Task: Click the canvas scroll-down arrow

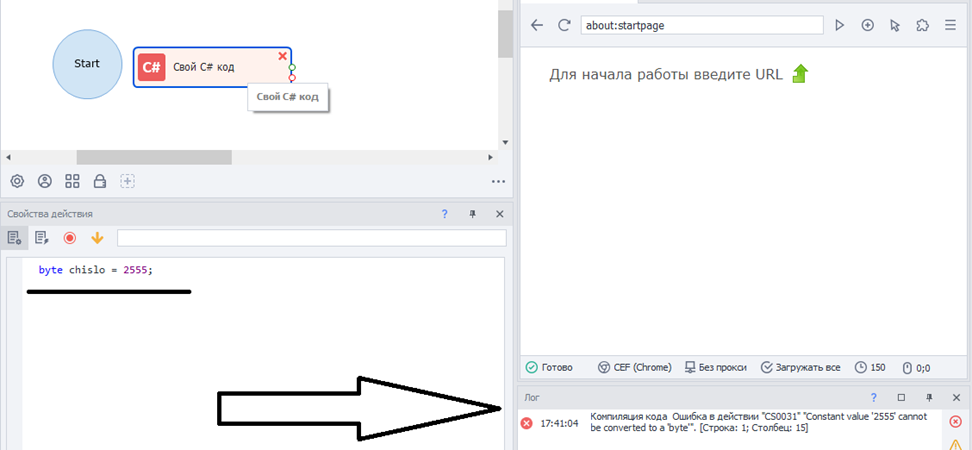Action: (505, 142)
